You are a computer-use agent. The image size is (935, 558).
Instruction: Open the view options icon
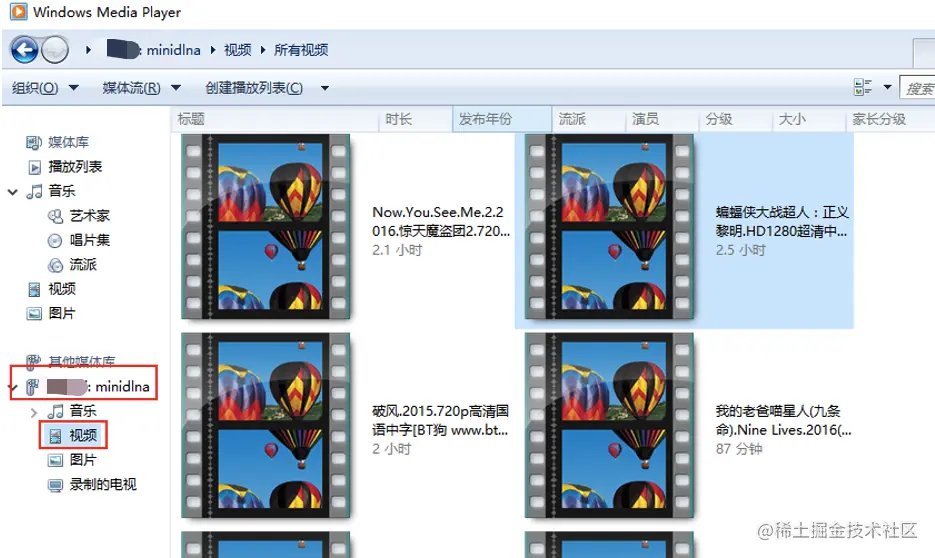862,87
